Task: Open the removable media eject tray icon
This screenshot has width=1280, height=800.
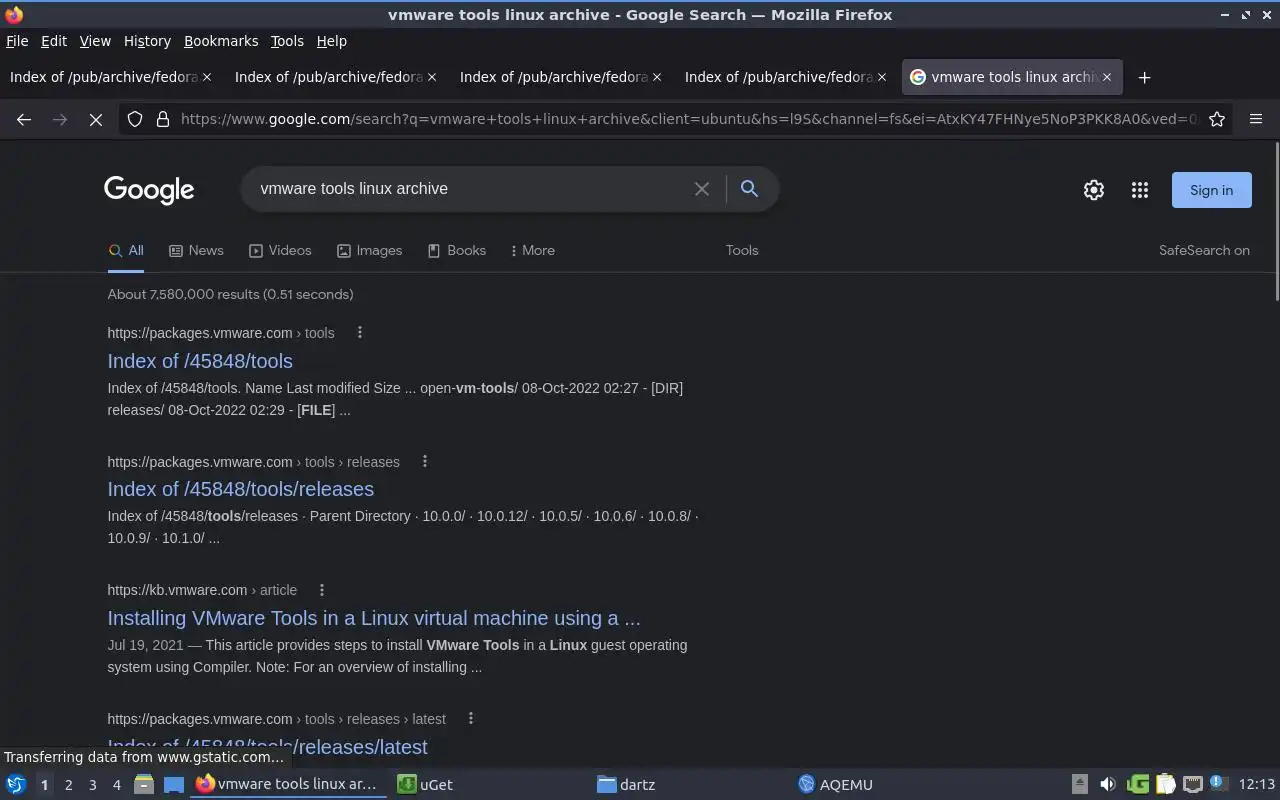Action: coord(1080,784)
